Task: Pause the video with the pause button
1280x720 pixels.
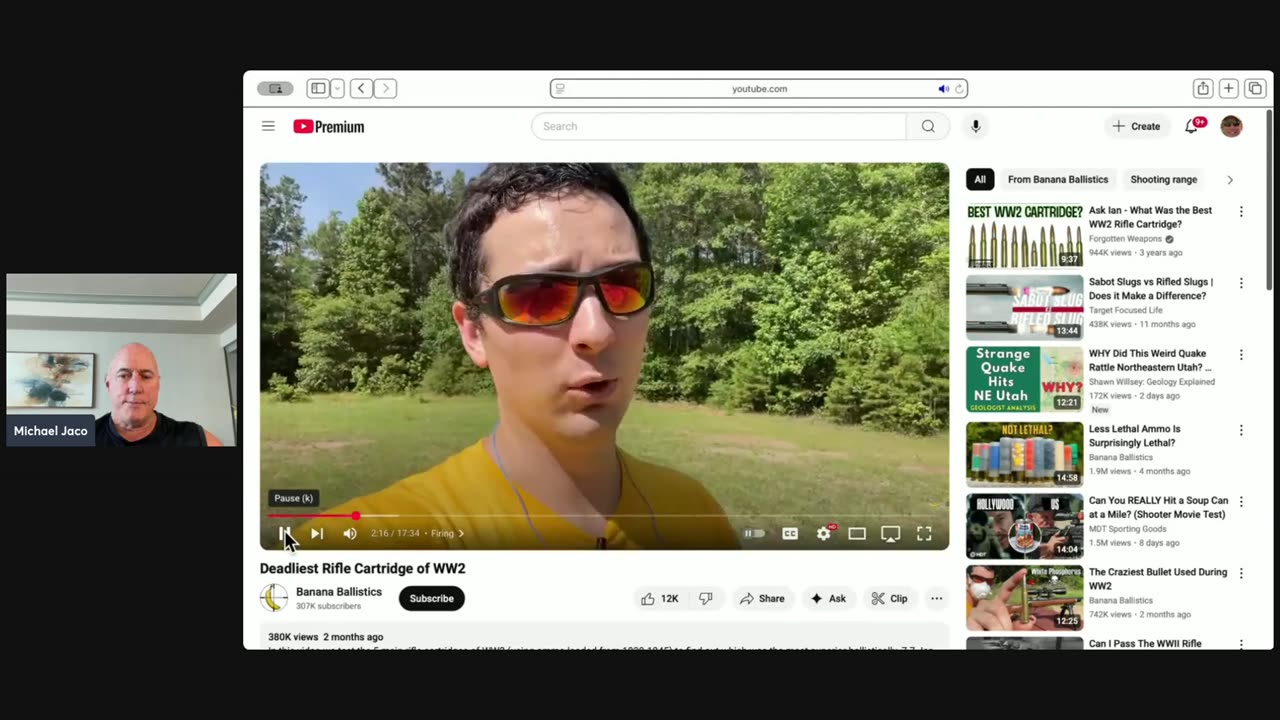Action: tap(284, 534)
